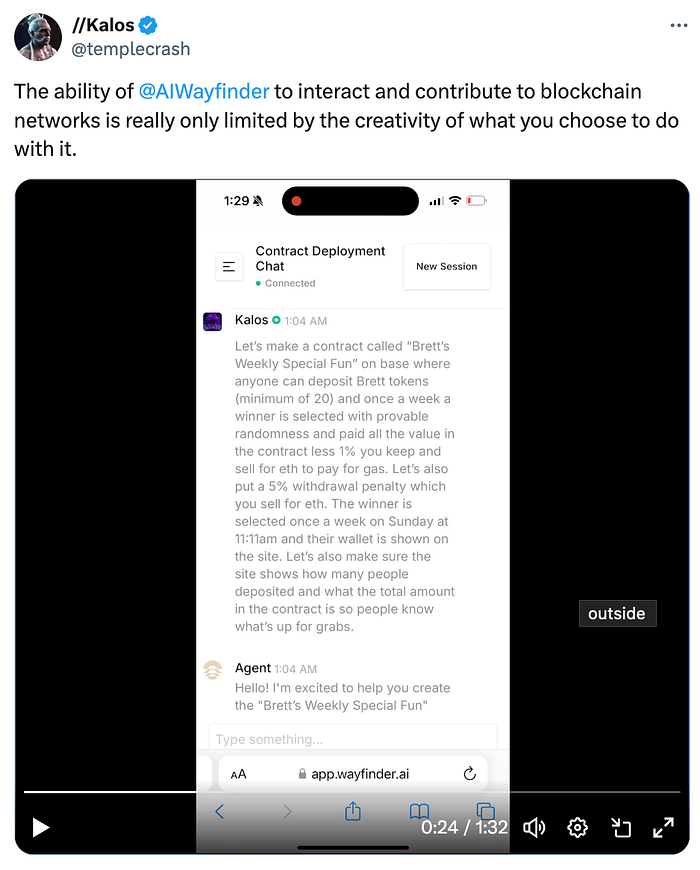
Task: Start a New Session in the chat
Action: pos(446,266)
